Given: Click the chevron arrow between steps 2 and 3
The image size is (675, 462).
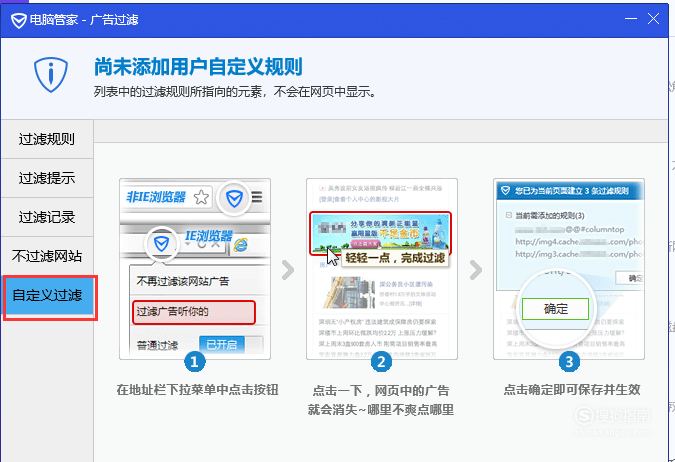Looking at the screenshot, I should pyautogui.click(x=475, y=270).
